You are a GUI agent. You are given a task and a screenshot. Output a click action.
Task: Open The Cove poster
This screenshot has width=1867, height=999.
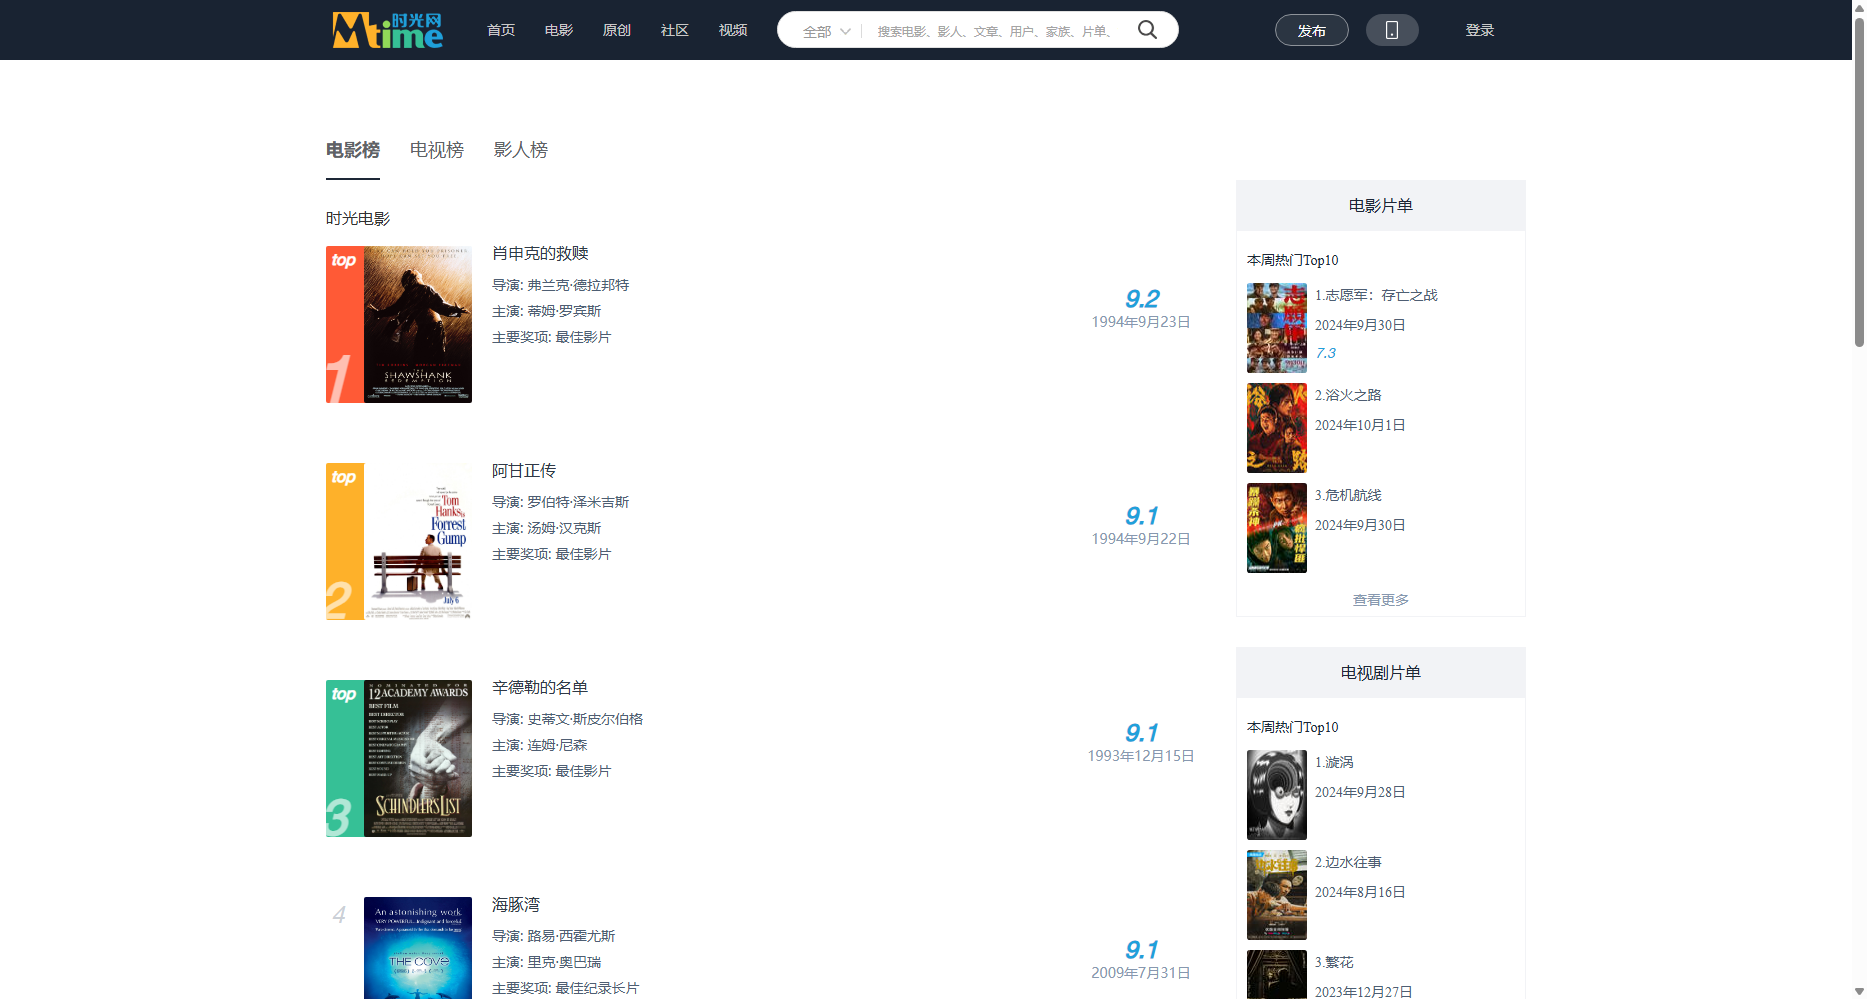(x=418, y=948)
